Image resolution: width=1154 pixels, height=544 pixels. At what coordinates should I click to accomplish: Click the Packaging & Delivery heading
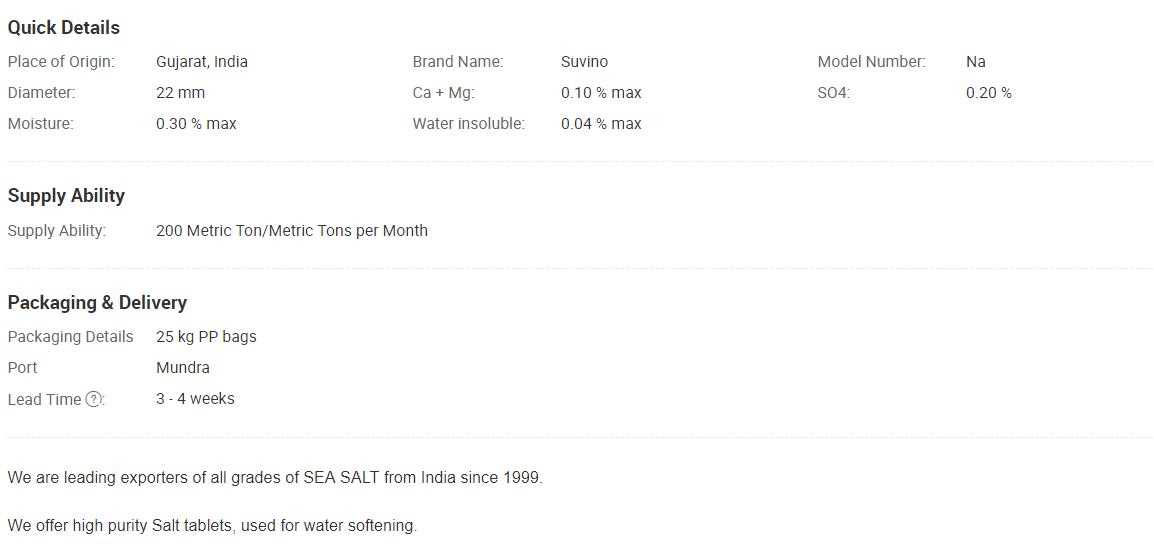pos(97,303)
